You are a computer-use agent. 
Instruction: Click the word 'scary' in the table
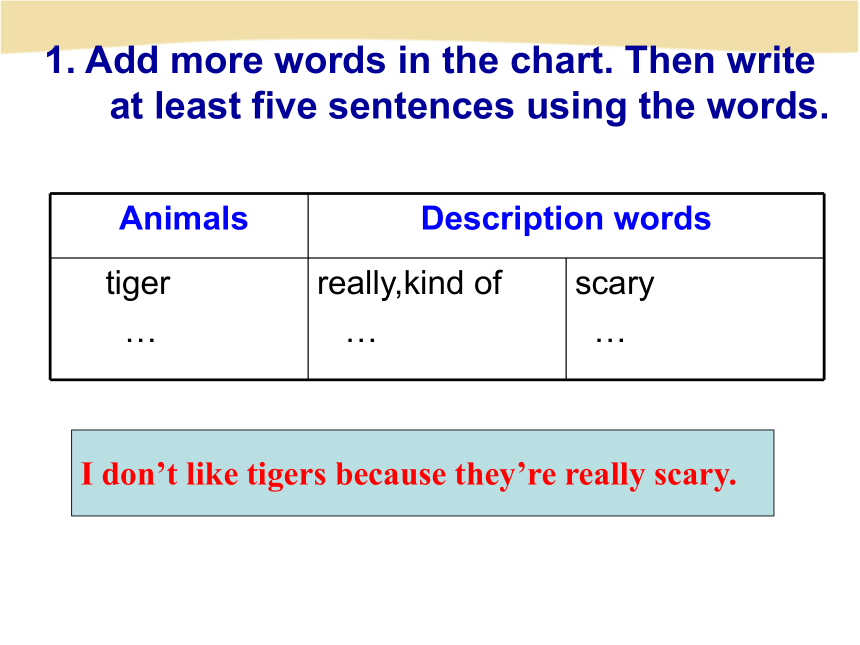614,285
